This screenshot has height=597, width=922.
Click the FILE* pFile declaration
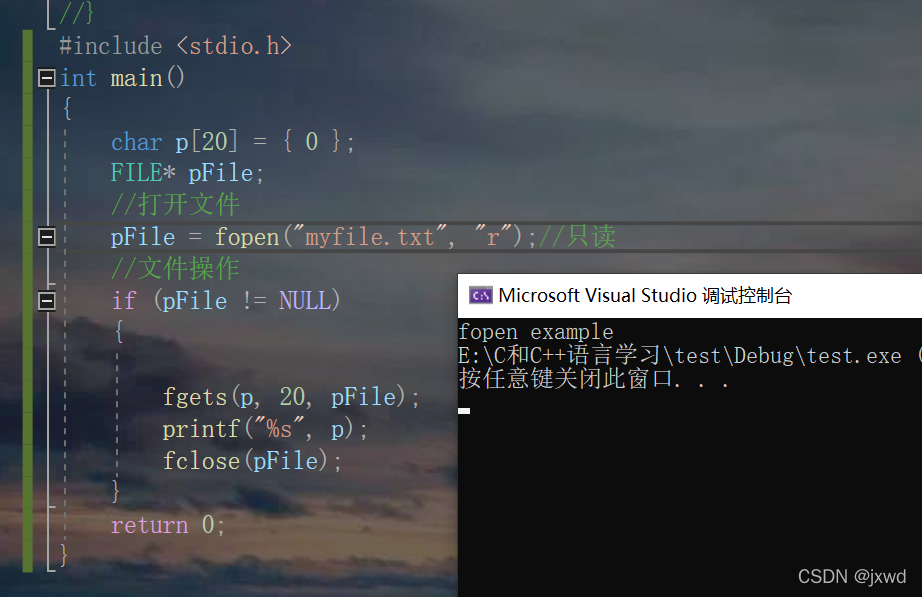(188, 173)
